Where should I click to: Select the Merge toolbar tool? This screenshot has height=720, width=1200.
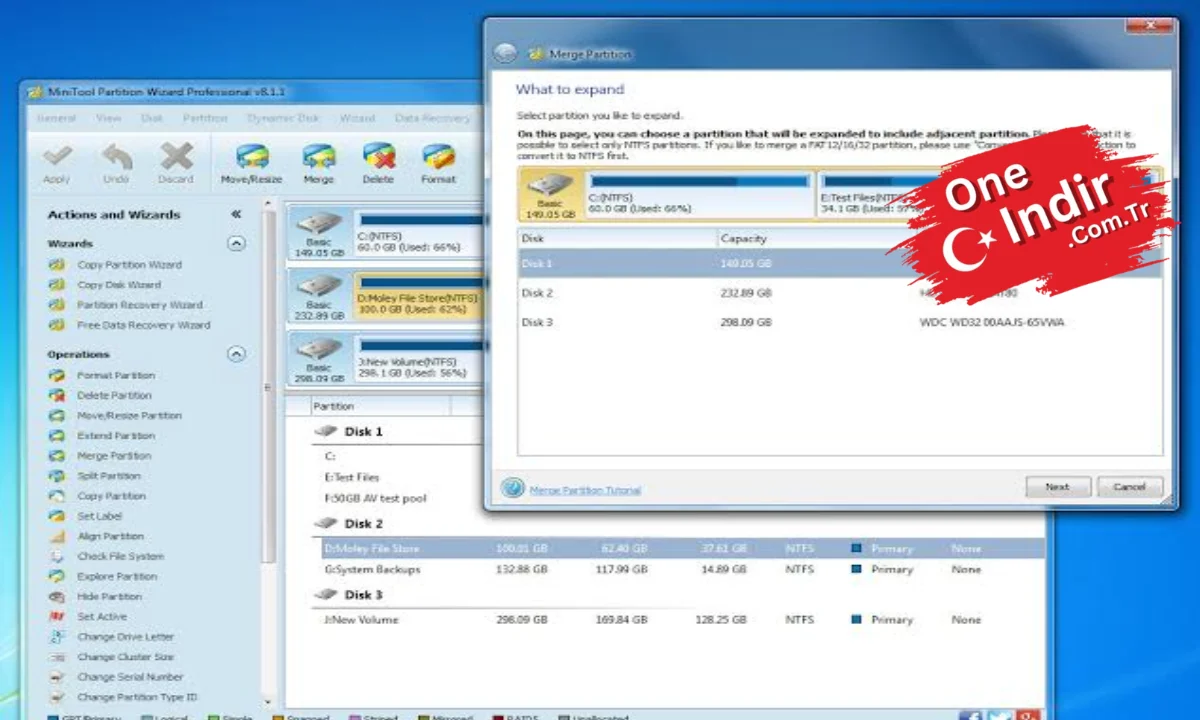318,164
